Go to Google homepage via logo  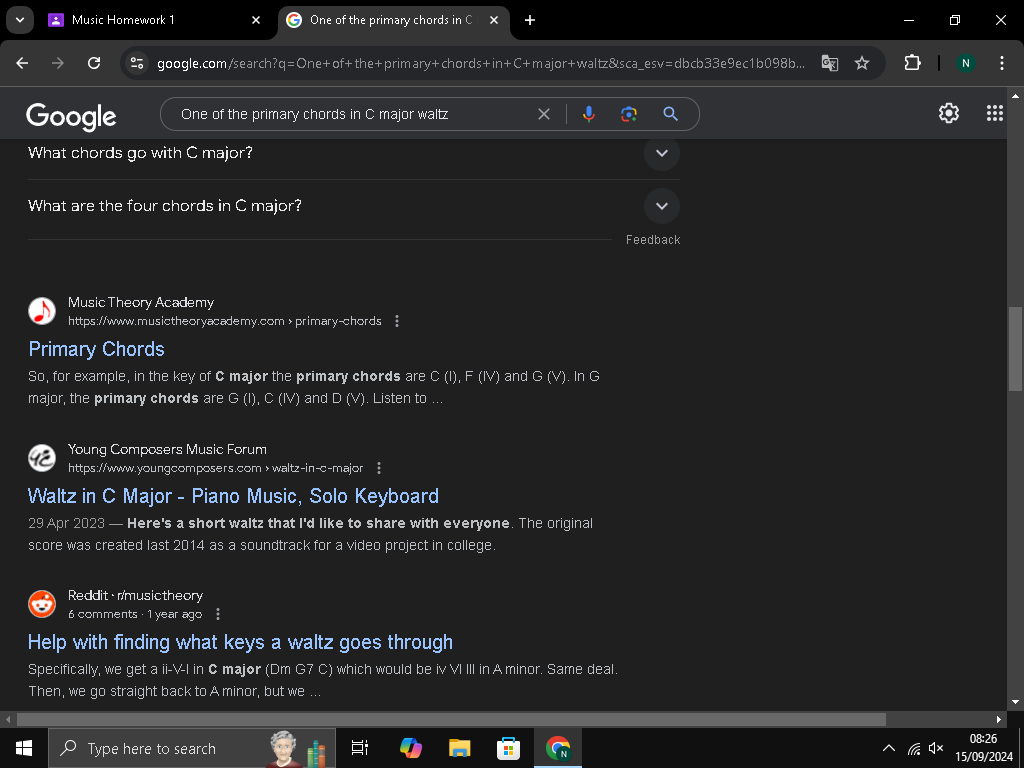pos(71,116)
